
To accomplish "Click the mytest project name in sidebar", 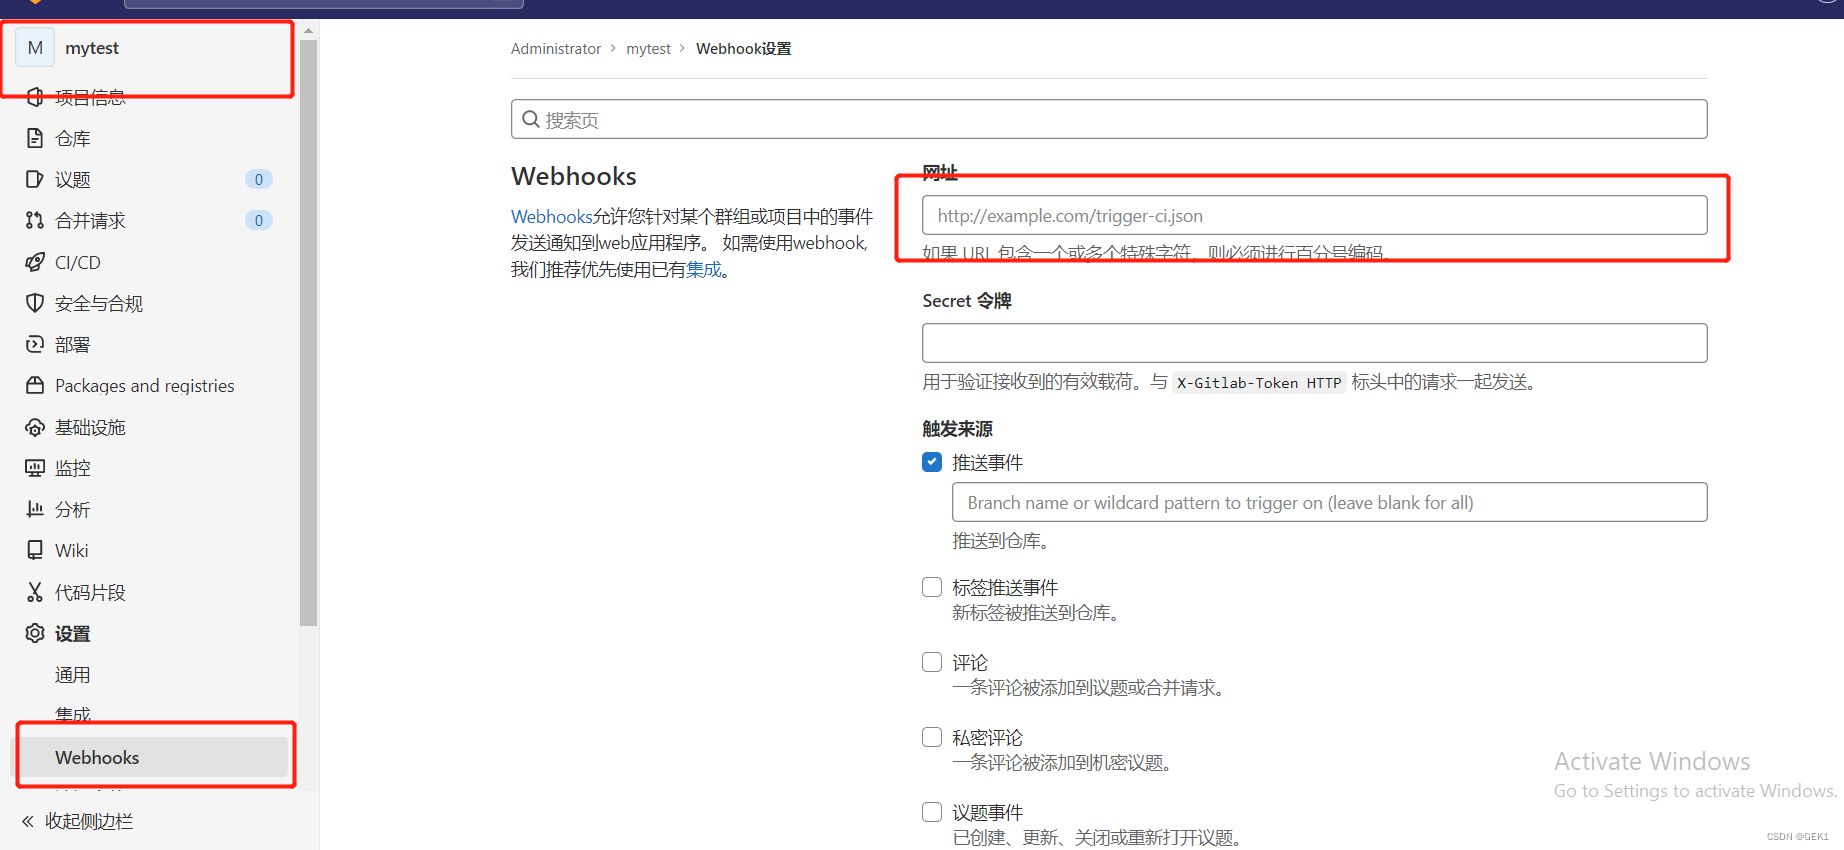I will pos(92,48).
